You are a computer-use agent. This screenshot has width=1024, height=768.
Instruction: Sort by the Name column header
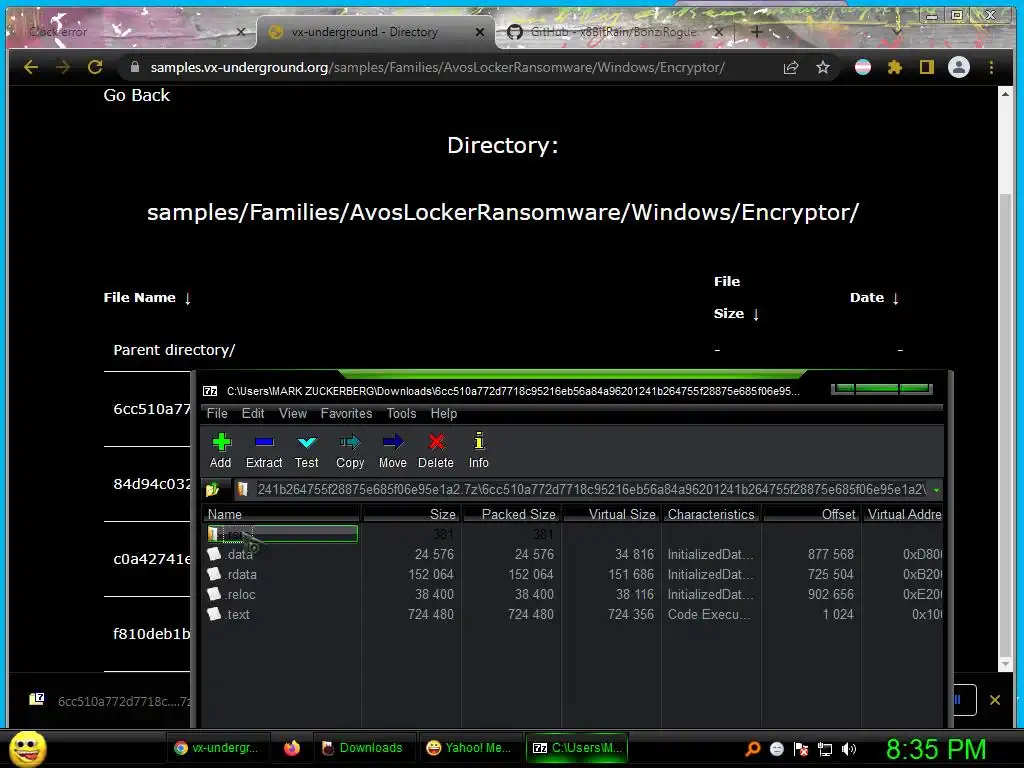coord(281,515)
